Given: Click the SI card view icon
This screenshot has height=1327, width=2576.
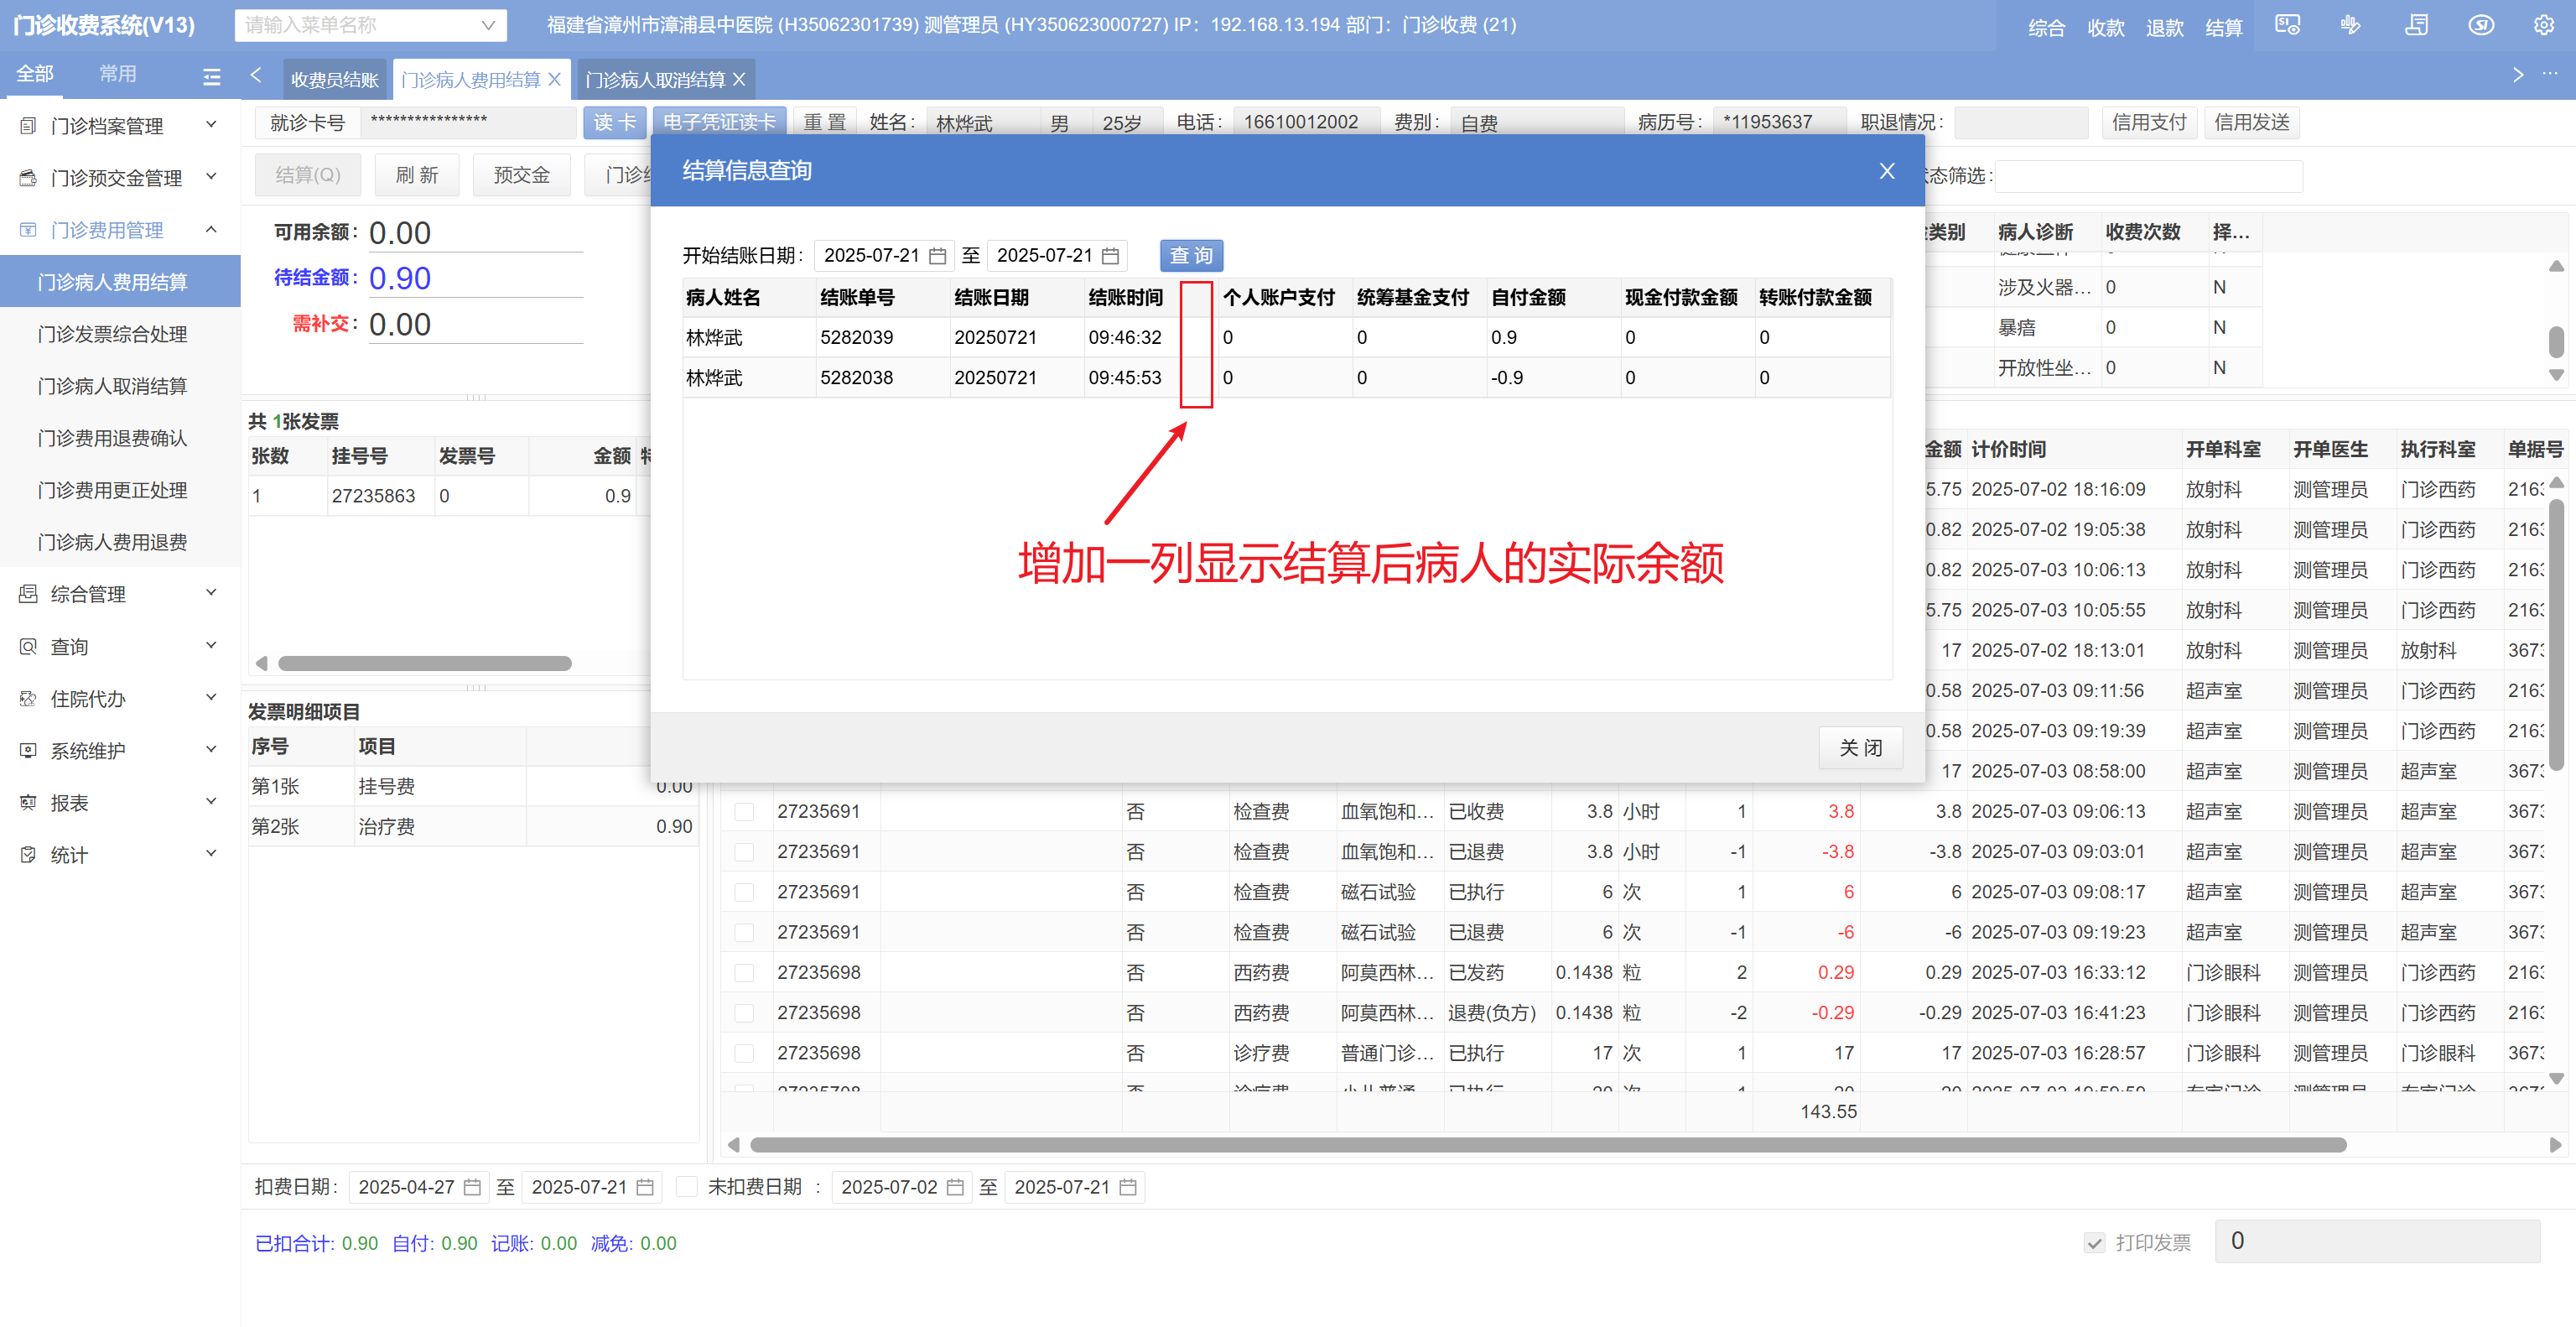Looking at the screenshot, I should [x=2287, y=25].
